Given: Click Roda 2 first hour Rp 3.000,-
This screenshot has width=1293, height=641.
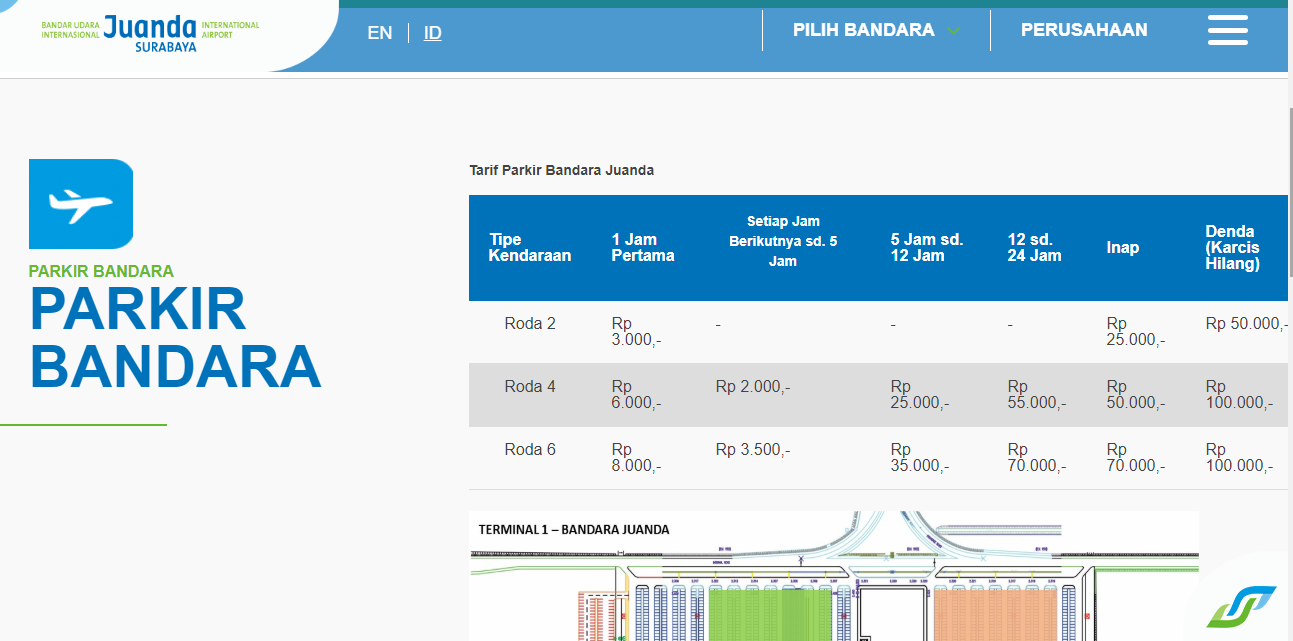Looking at the screenshot, I should 637,332.
